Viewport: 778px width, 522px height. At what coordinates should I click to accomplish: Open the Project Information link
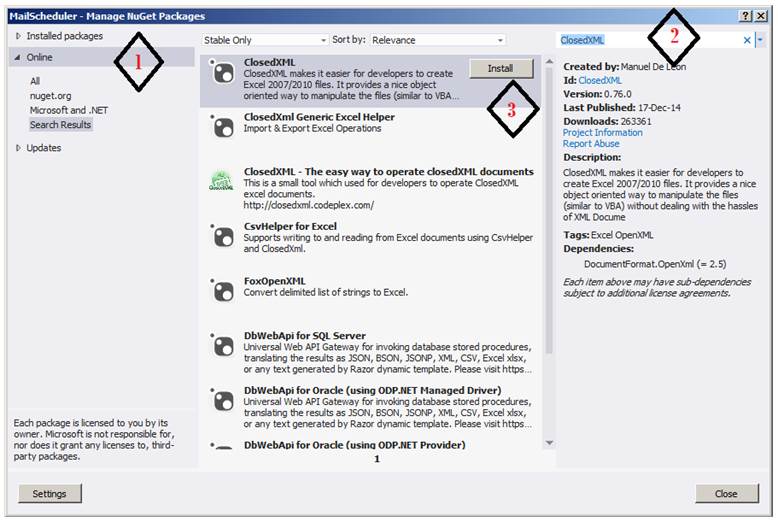[x=602, y=132]
